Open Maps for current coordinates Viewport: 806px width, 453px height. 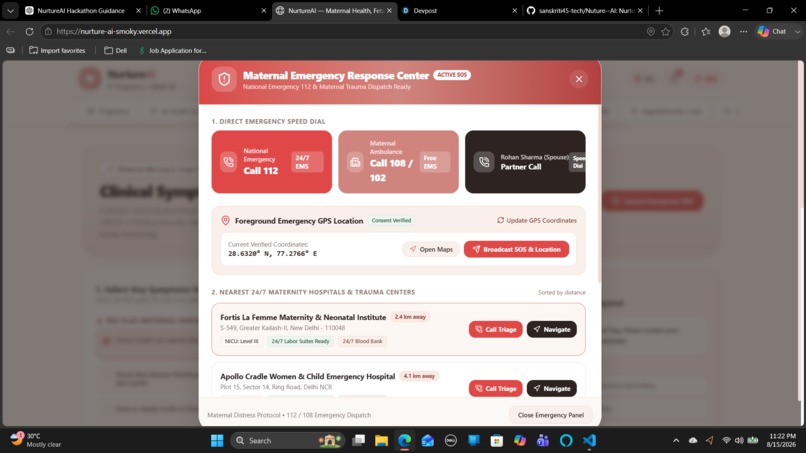point(431,249)
